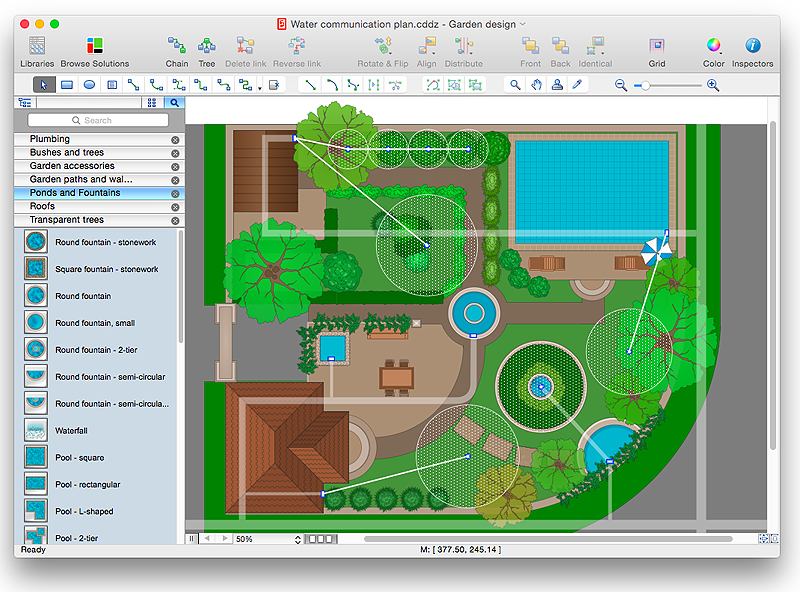Viewport: 800px width, 592px height.
Task: Click the Reverse link toolbar icon
Action: point(296,46)
